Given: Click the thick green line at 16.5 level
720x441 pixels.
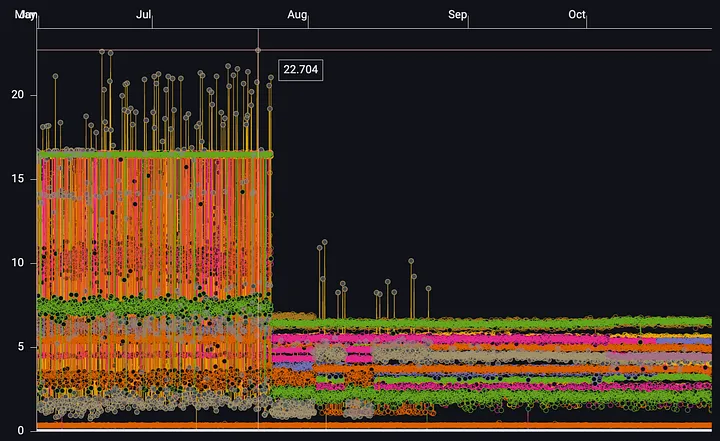Looking at the screenshot, I should (150, 154).
